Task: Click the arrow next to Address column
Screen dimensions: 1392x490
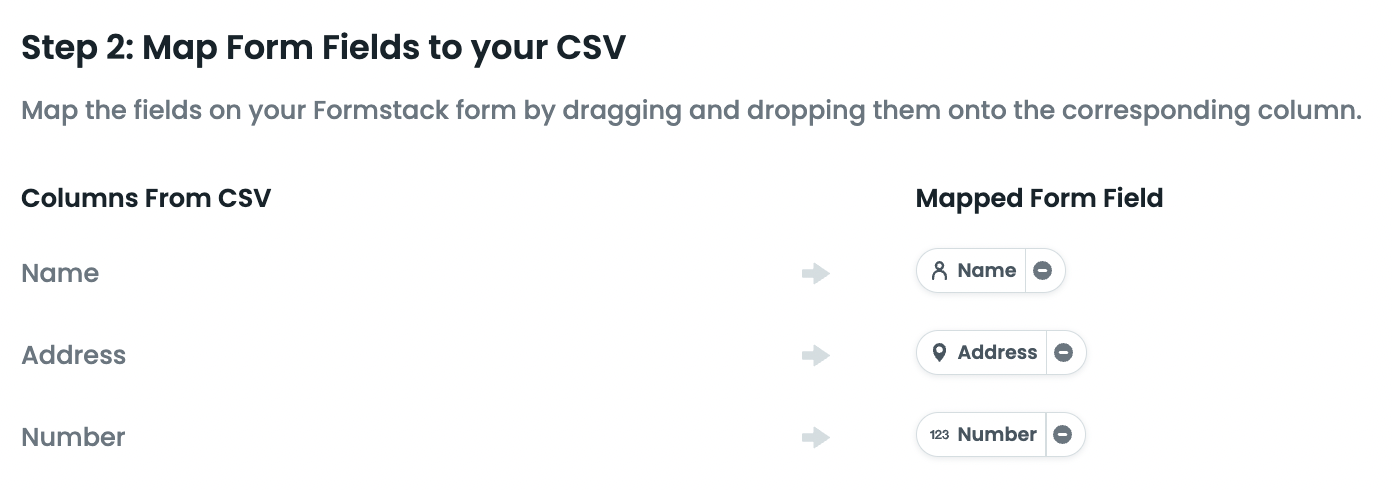Action: point(816,355)
